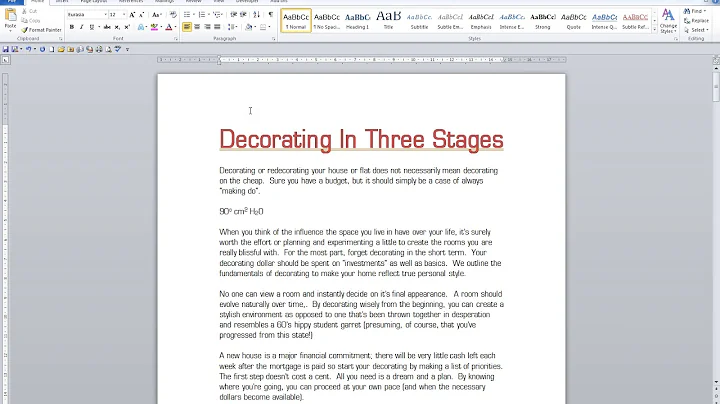Apply the Title style
Viewport: 720px width, 404px height.
(388, 21)
